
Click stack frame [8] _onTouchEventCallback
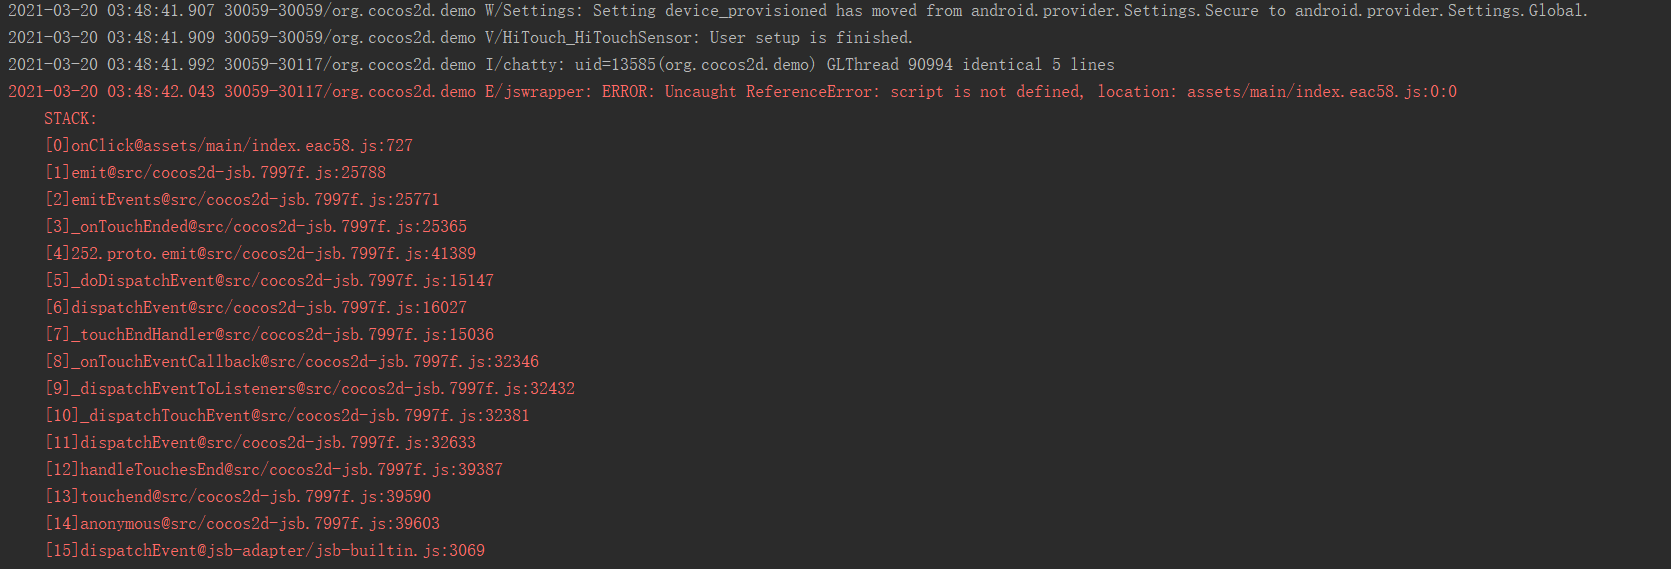click(291, 362)
